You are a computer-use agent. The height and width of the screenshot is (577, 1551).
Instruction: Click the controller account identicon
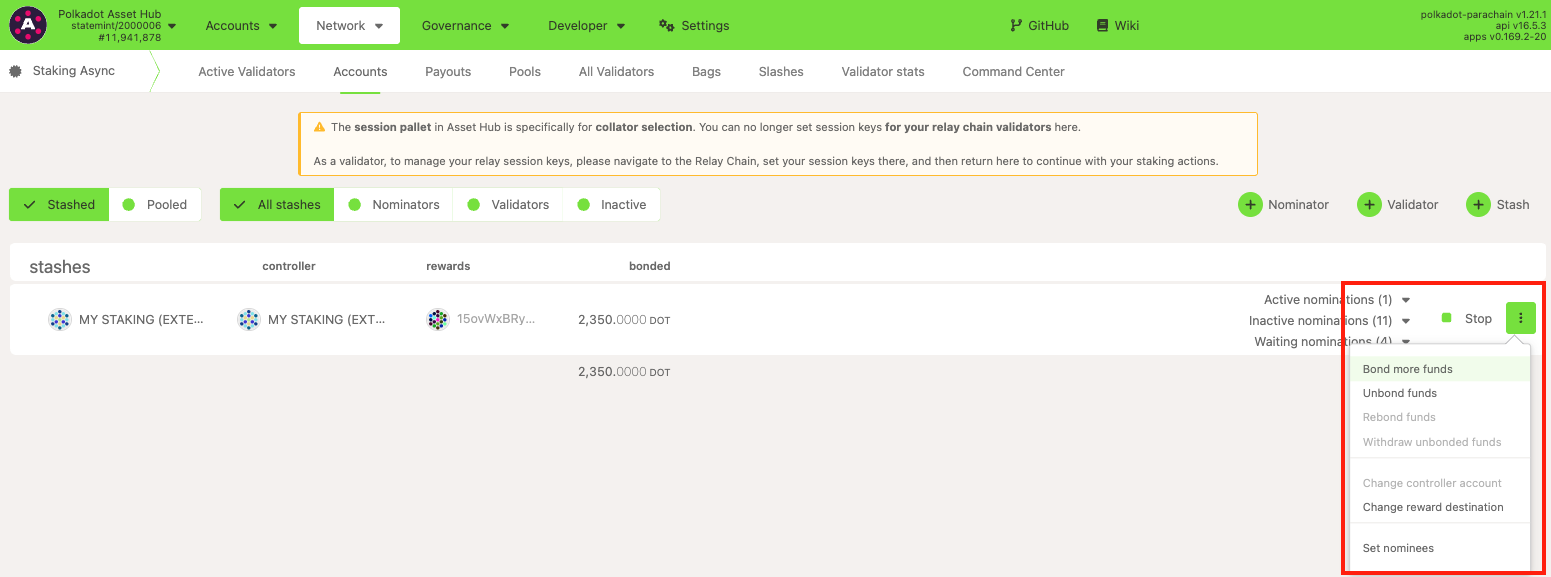pyautogui.click(x=249, y=320)
